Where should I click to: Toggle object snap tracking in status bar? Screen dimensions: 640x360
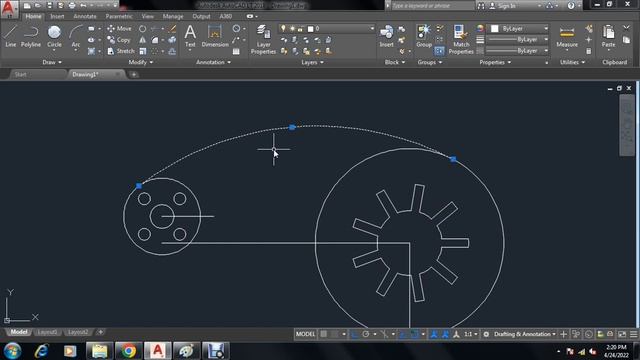click(402, 334)
